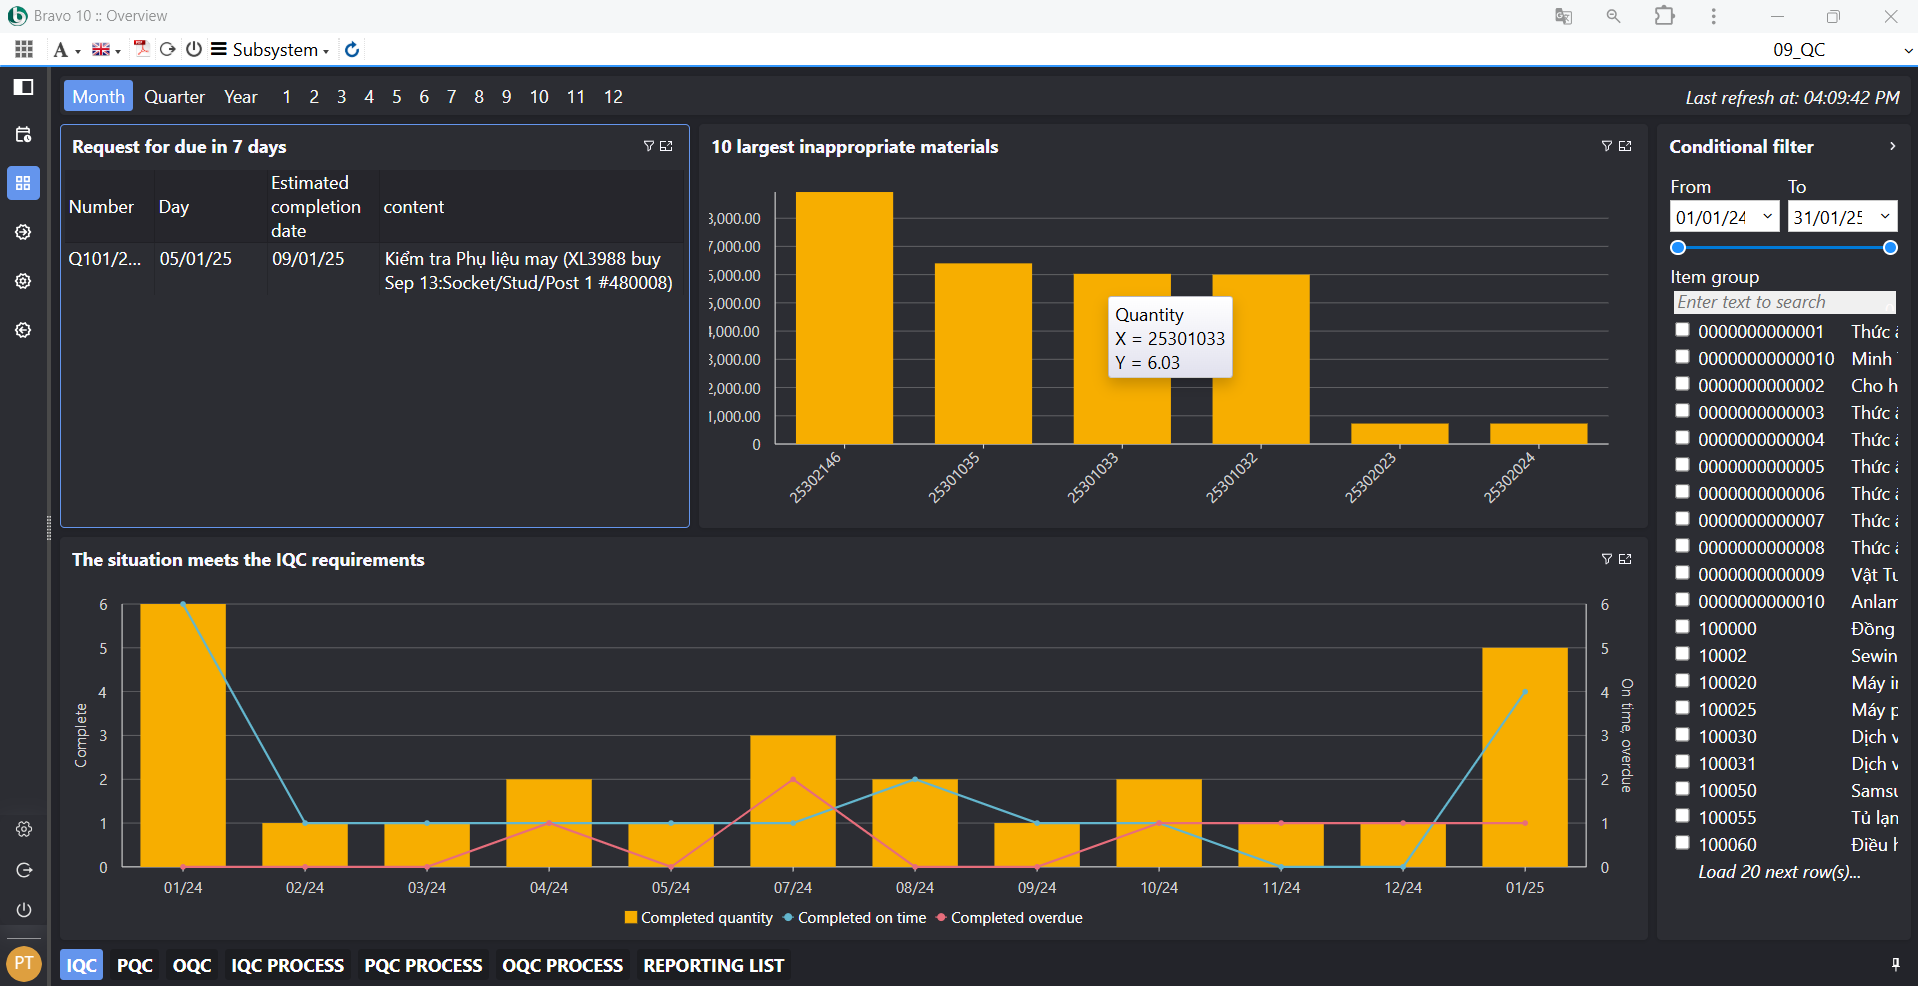Tick the checkbox for item 100000
Screen dimensions: 1918x986
click(1682, 627)
